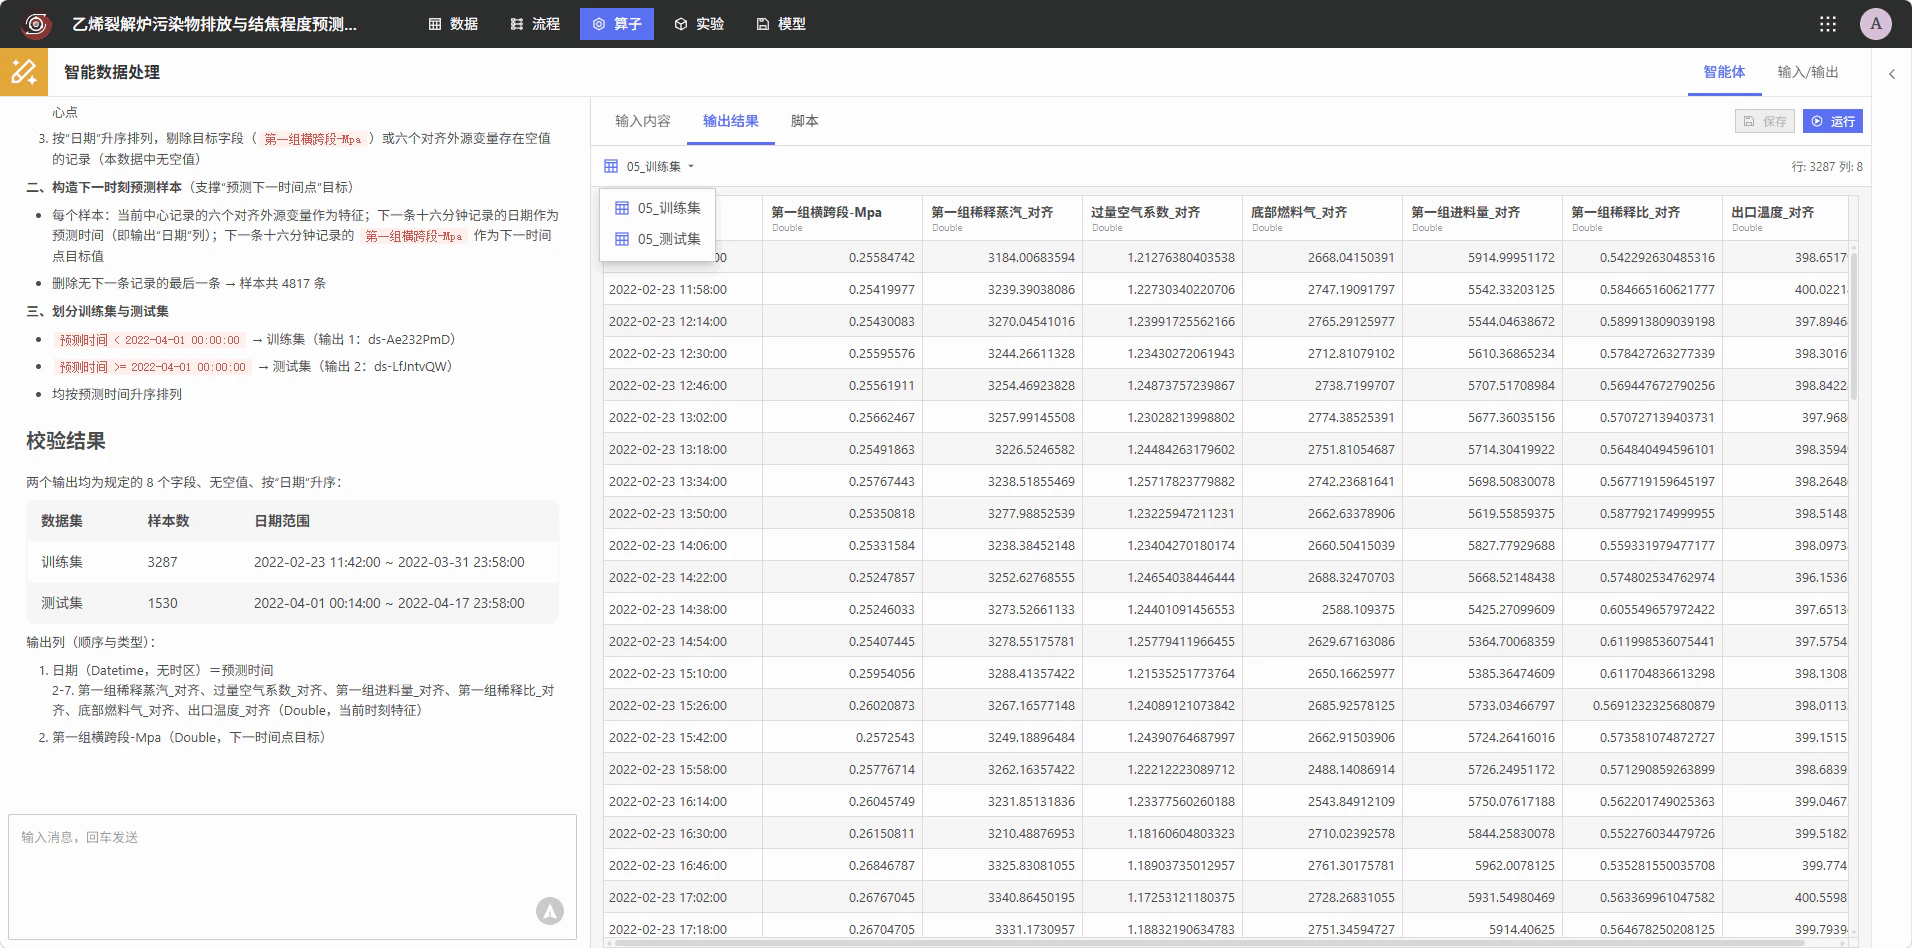Switch to the 输入/输出 tab
Screen dimensions: 1912x948
point(1808,72)
